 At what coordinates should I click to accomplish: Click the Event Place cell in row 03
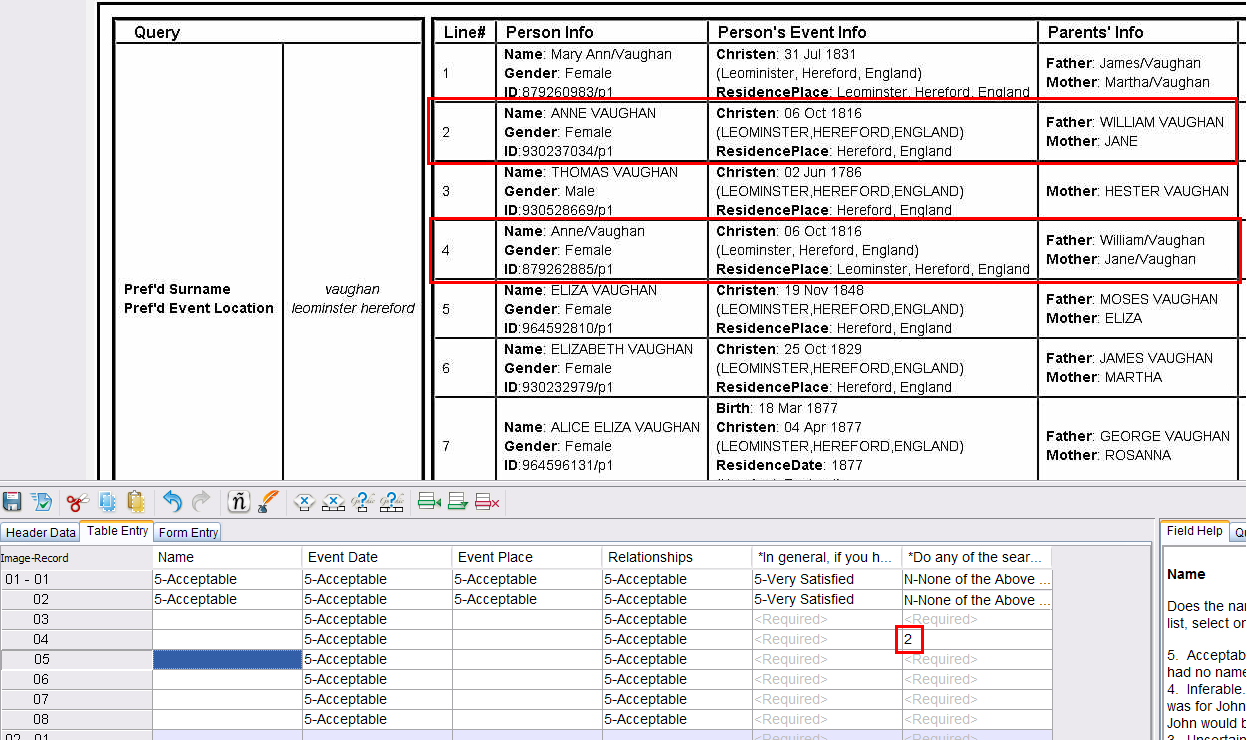pyautogui.click(x=526, y=619)
